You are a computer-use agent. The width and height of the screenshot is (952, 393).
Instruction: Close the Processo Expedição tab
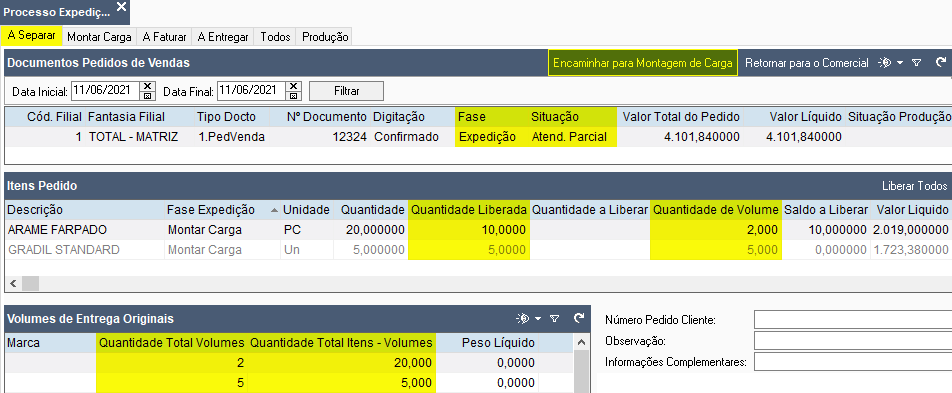121,7
